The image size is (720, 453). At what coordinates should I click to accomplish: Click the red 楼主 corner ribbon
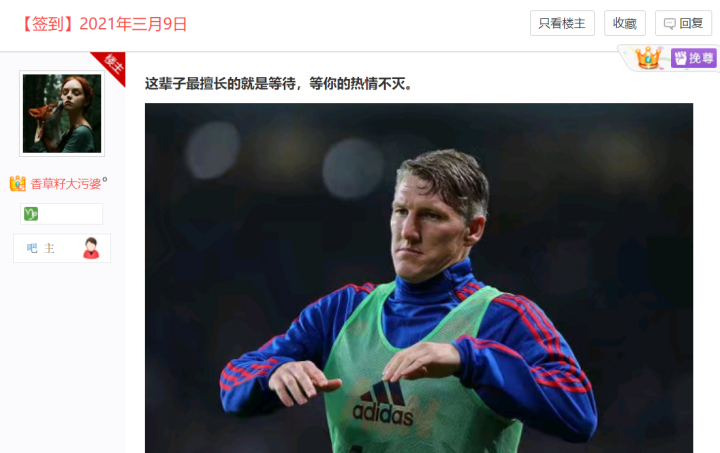point(110,66)
